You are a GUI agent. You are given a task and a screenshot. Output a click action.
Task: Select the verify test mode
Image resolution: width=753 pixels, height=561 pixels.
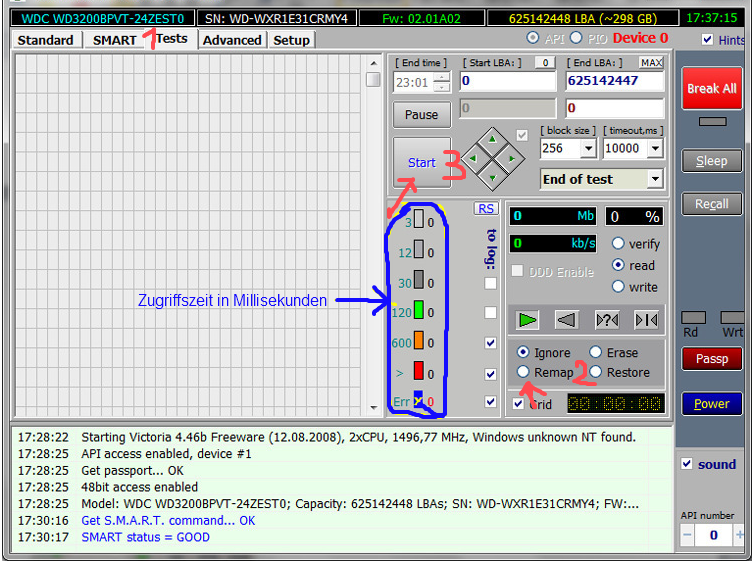point(618,244)
